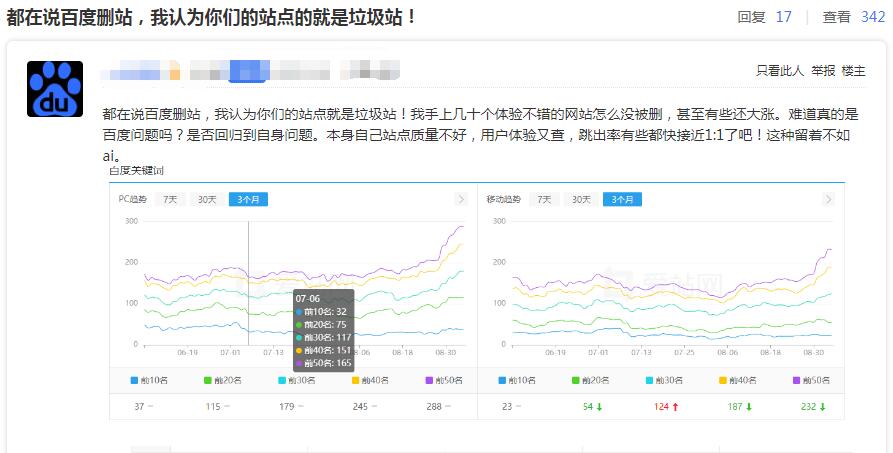Toggle 前30名 series in PC chart legend
Image resolution: width=893 pixels, height=453 pixels.
[x=297, y=380]
